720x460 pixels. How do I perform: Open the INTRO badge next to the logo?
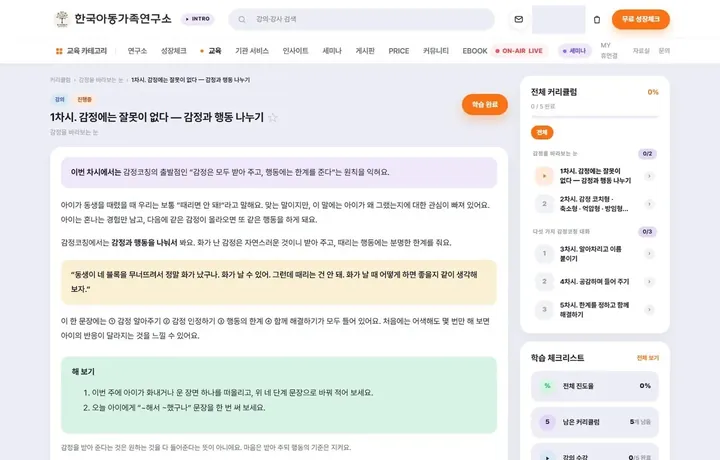197,19
